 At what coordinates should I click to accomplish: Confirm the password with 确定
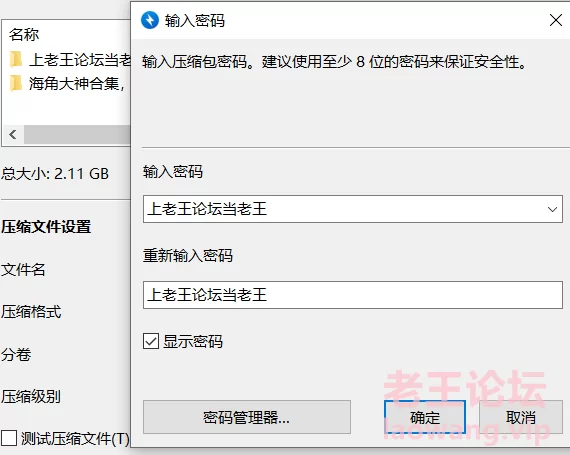[x=425, y=417]
